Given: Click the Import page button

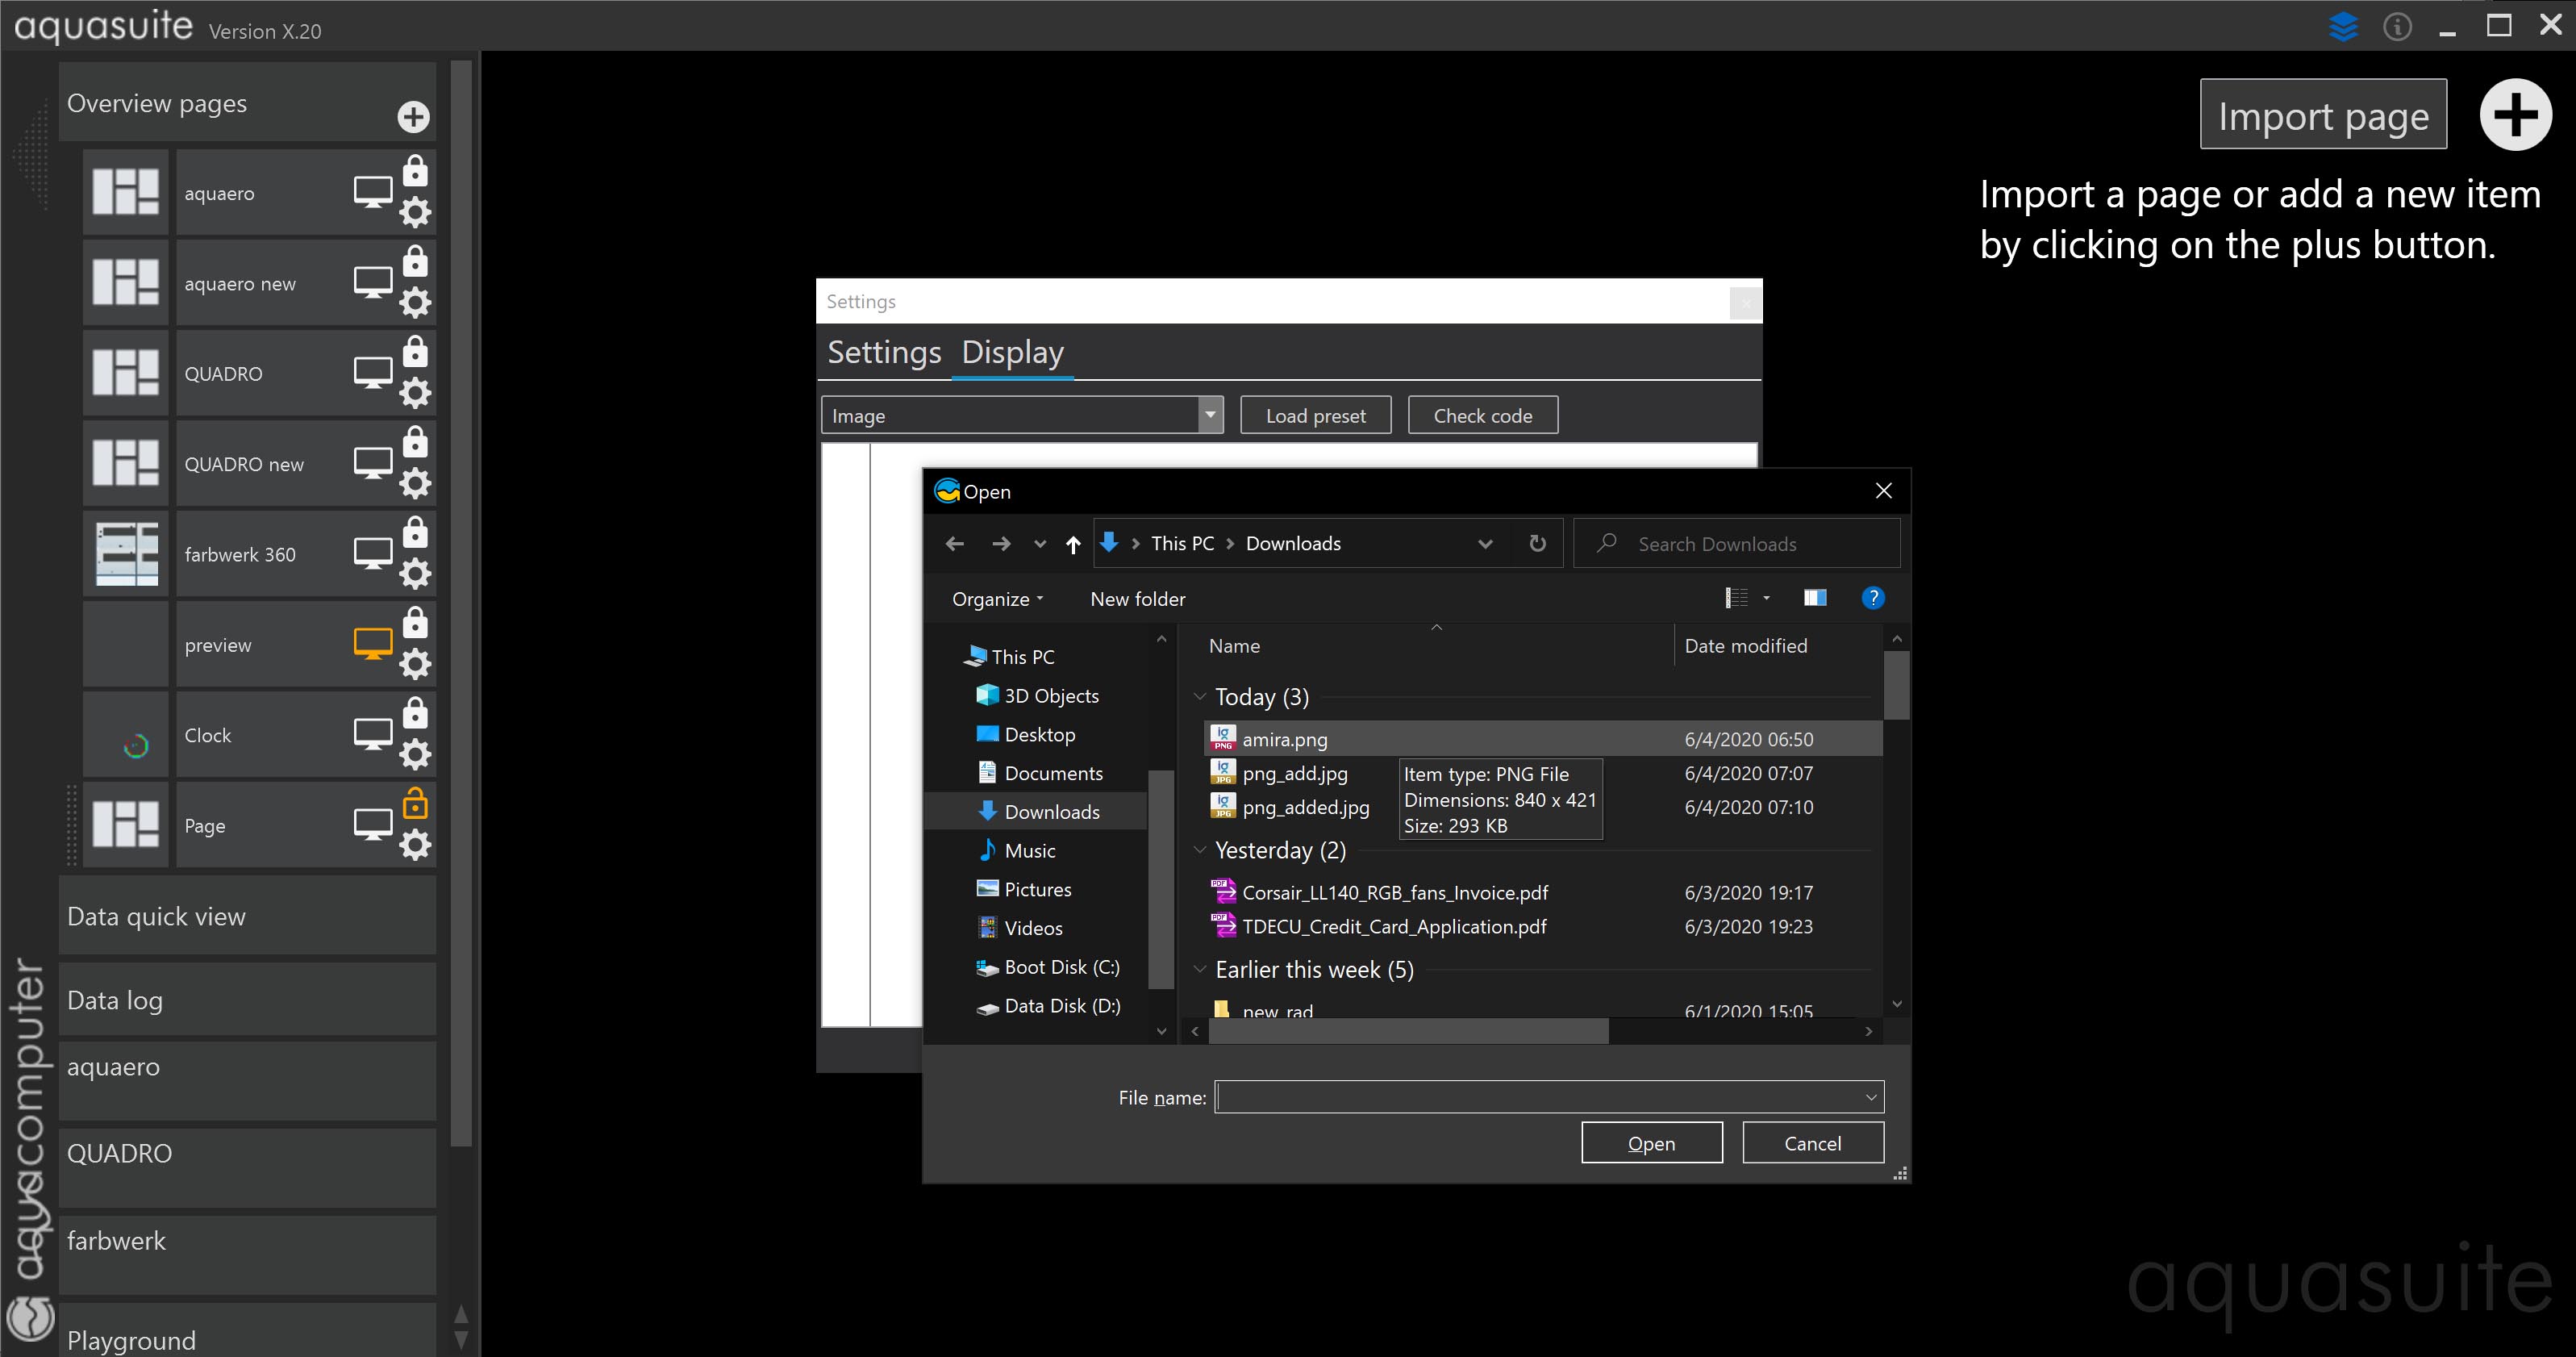Looking at the screenshot, I should [x=2323, y=114].
